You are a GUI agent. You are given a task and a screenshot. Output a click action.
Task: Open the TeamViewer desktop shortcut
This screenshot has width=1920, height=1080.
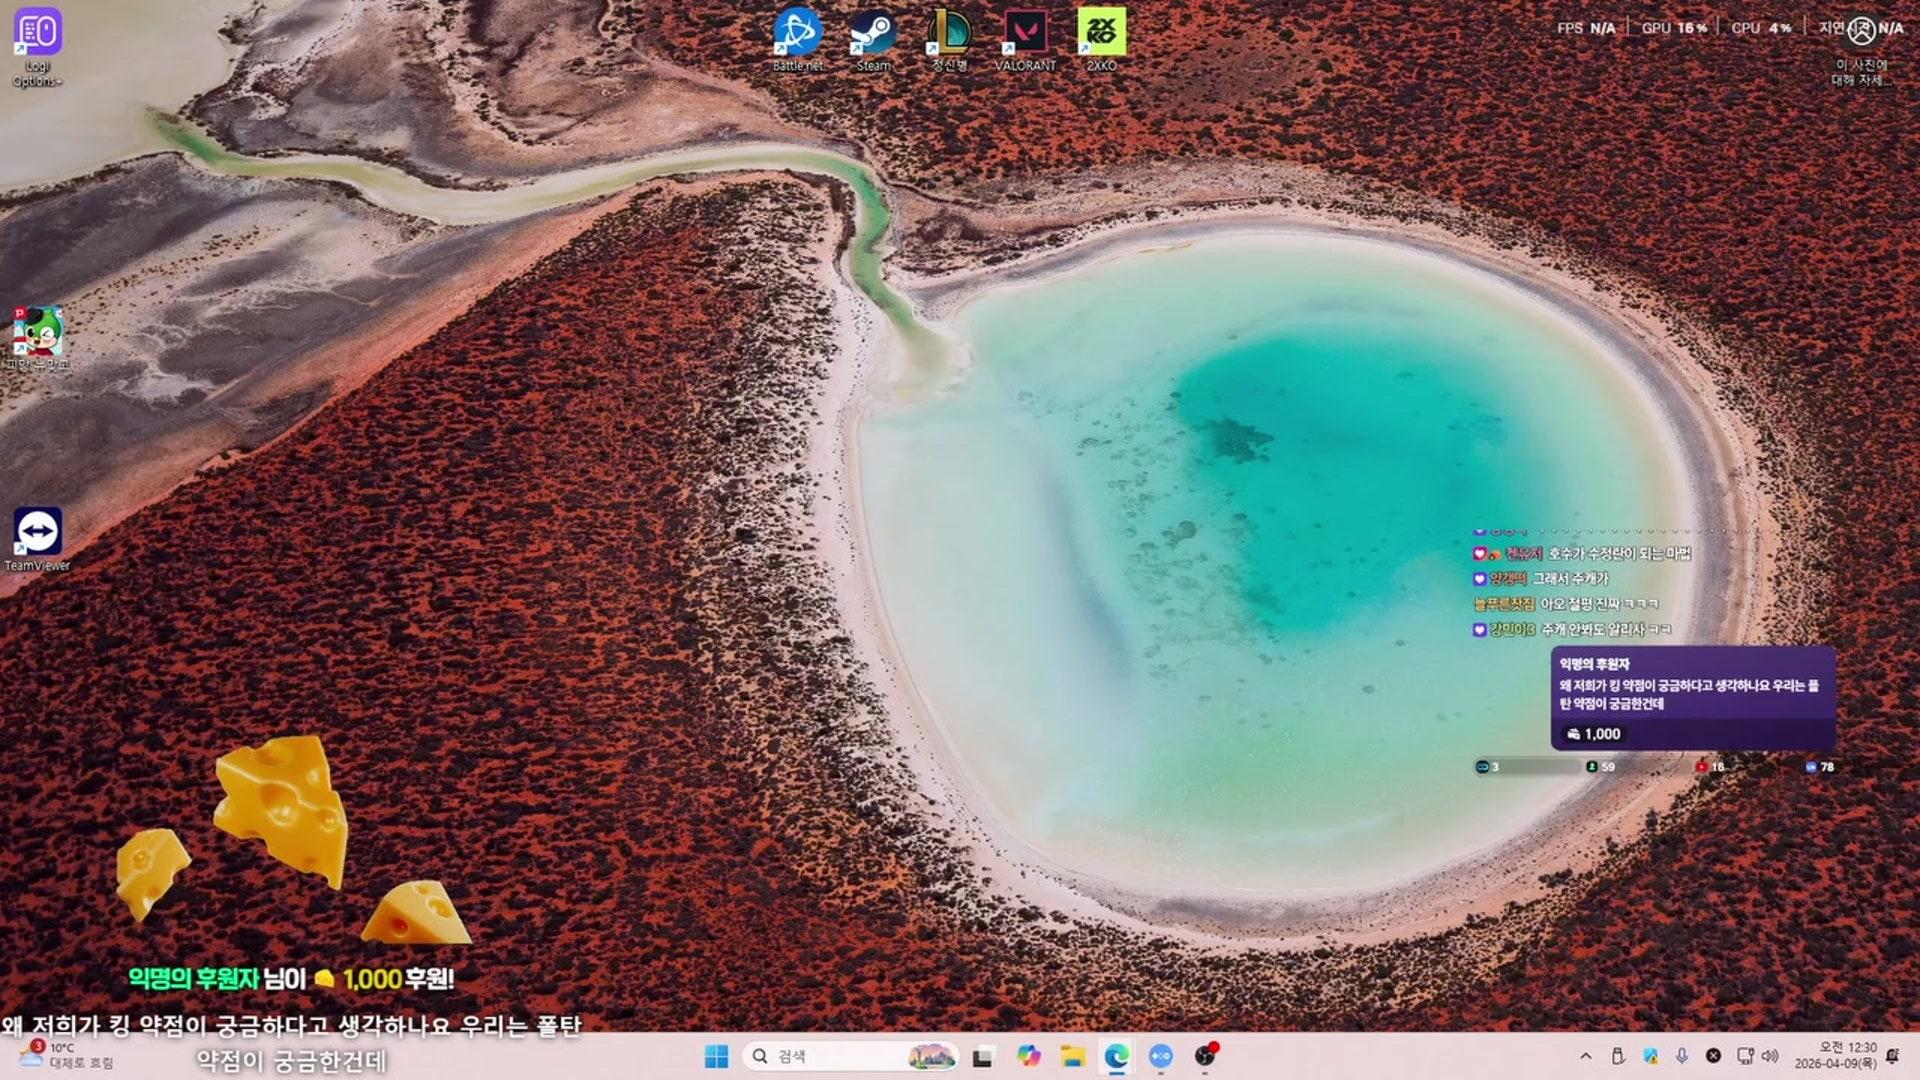click(x=37, y=533)
